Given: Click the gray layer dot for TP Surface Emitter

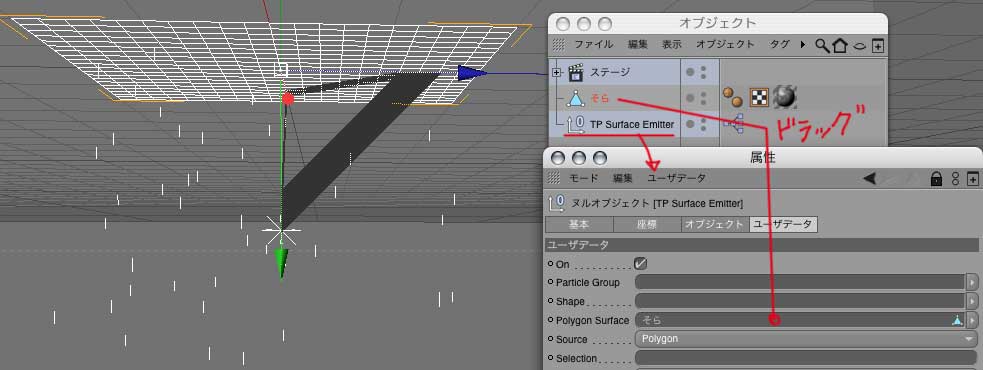Looking at the screenshot, I should click(x=690, y=124).
